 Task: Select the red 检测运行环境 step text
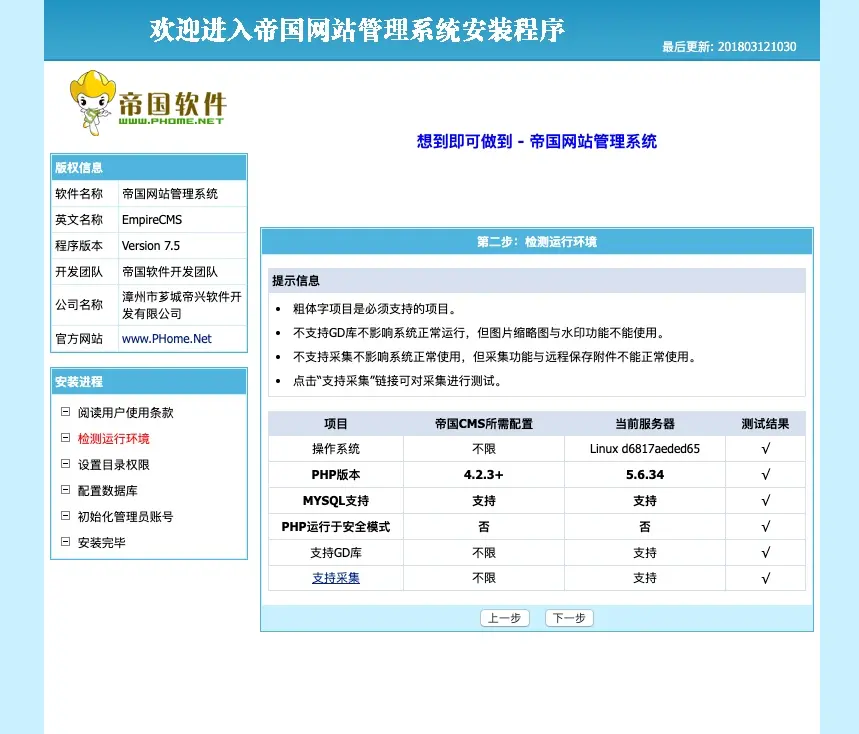113,438
